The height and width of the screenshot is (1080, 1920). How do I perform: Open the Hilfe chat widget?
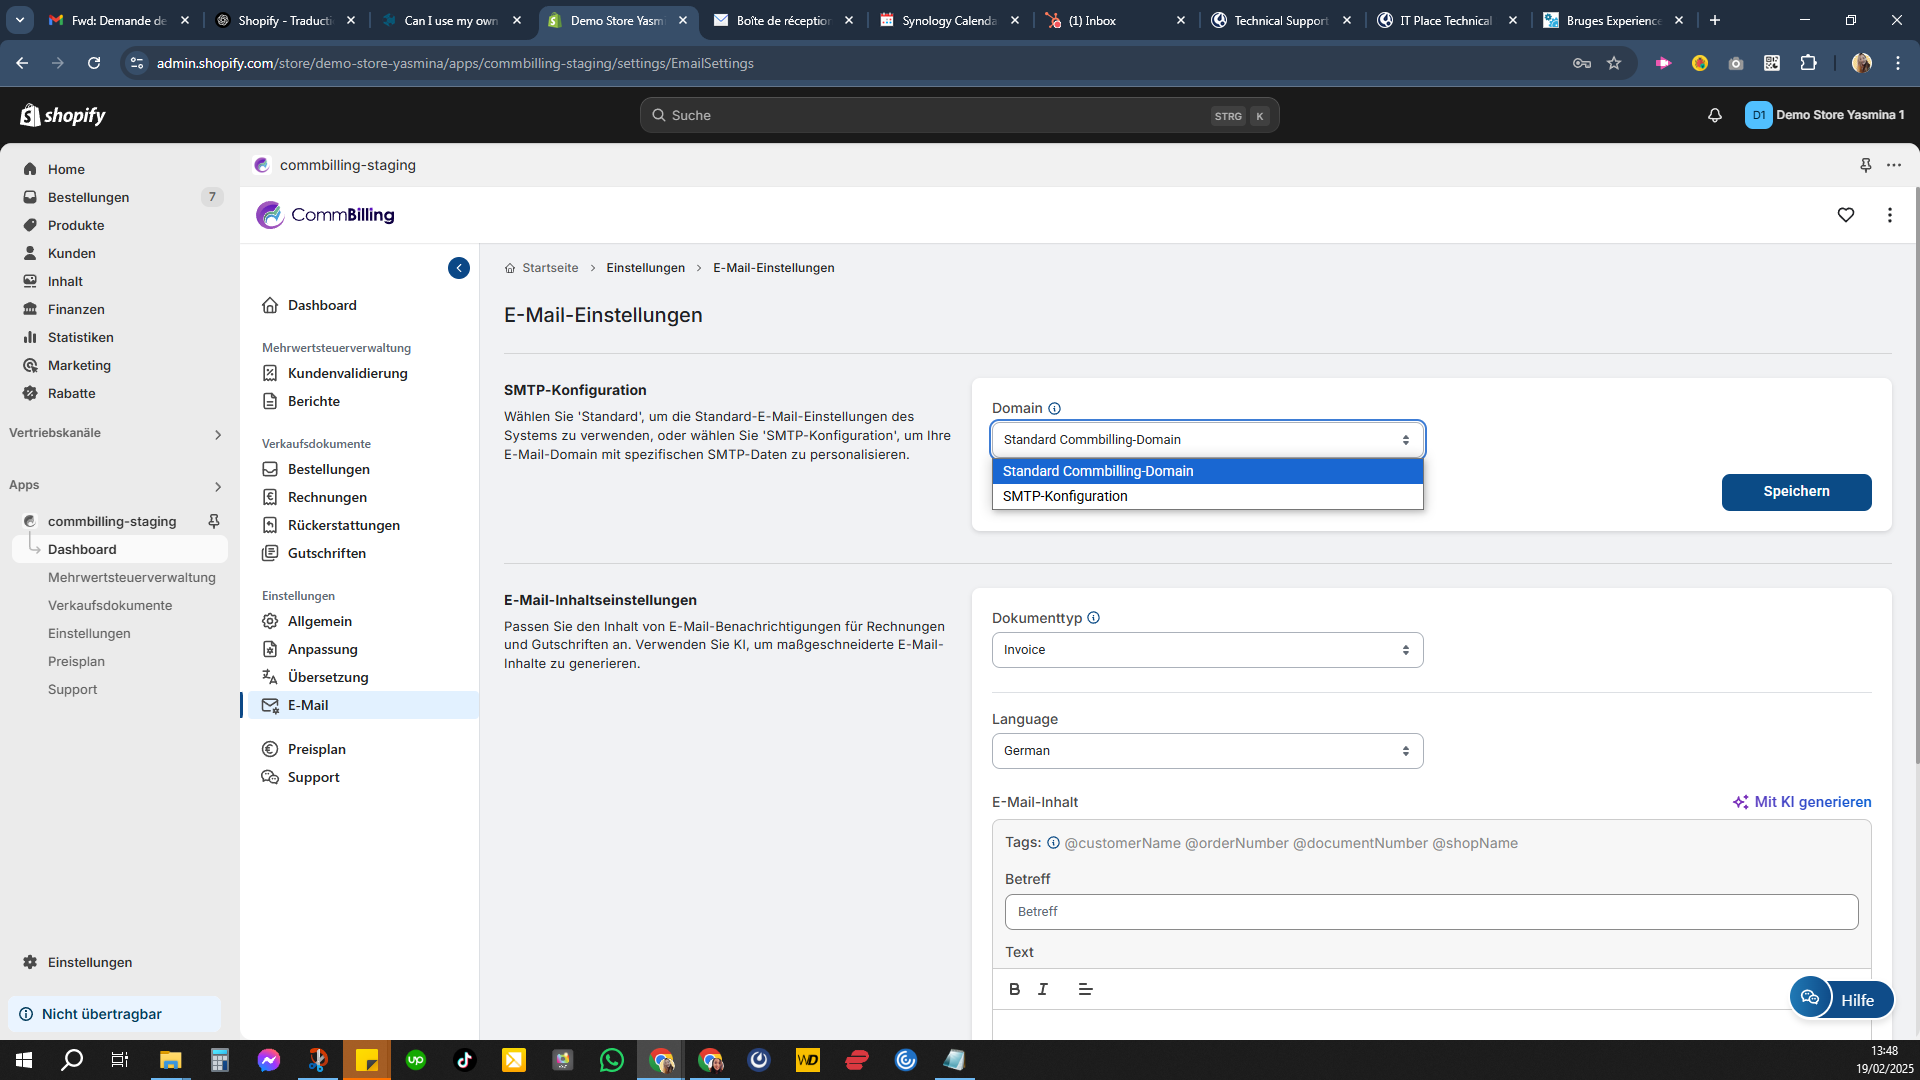tap(1841, 999)
